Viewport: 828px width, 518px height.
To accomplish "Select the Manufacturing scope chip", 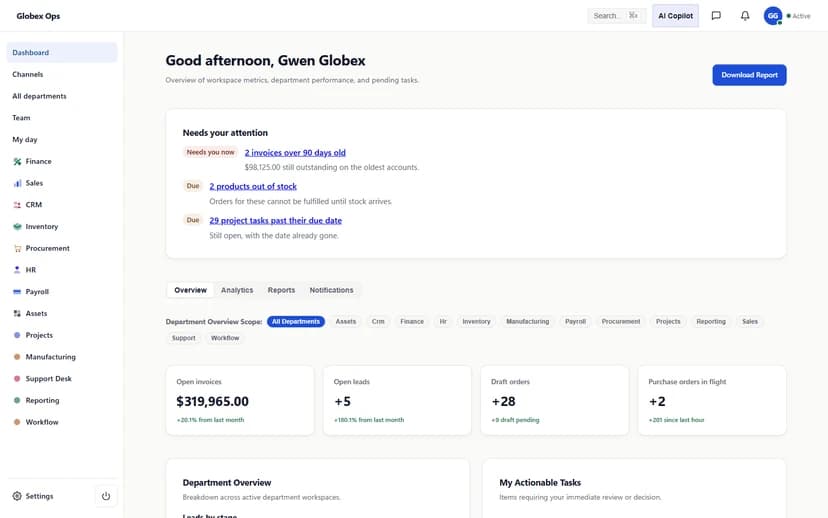I will (x=528, y=322).
